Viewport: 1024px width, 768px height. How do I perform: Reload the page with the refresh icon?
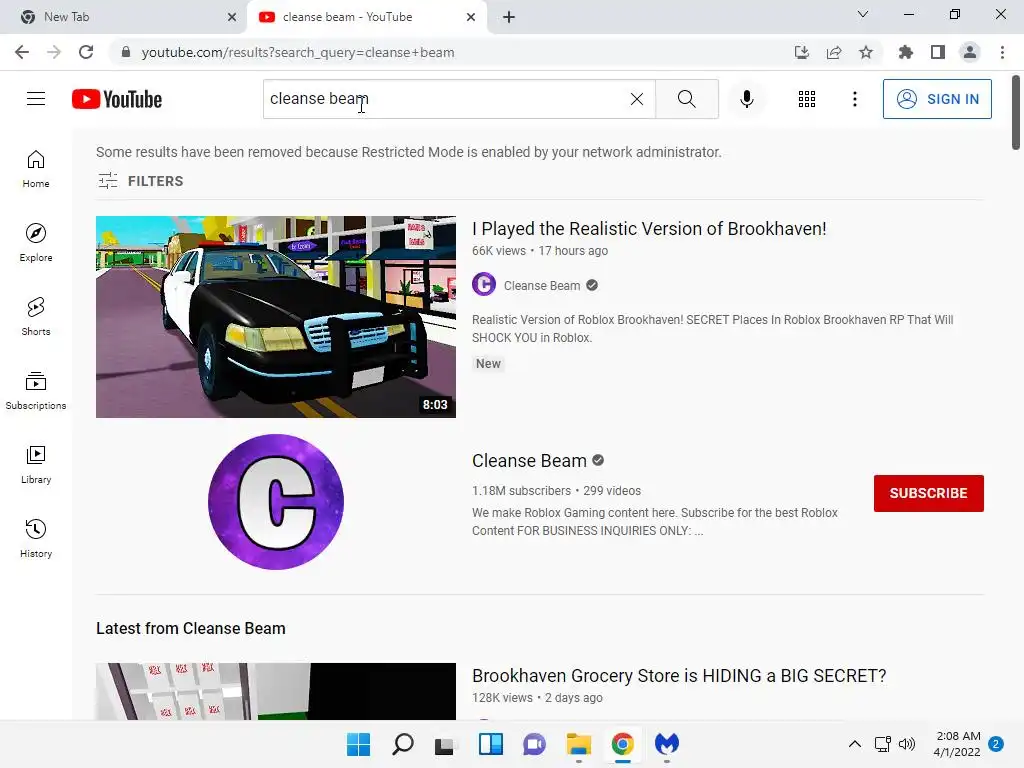click(x=86, y=52)
